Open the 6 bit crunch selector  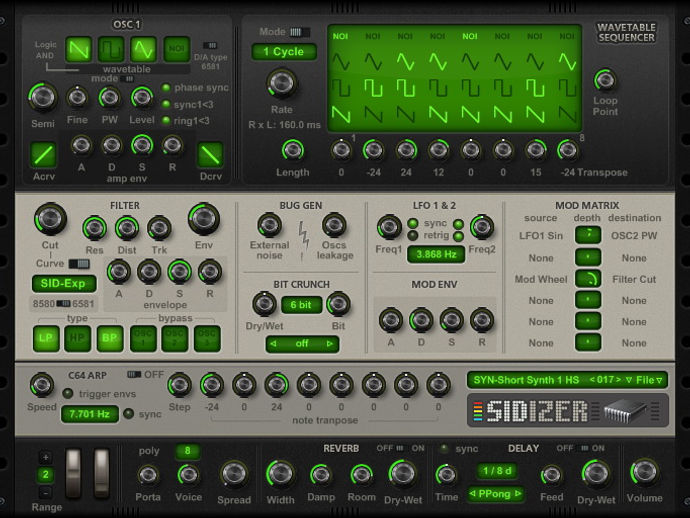301,305
